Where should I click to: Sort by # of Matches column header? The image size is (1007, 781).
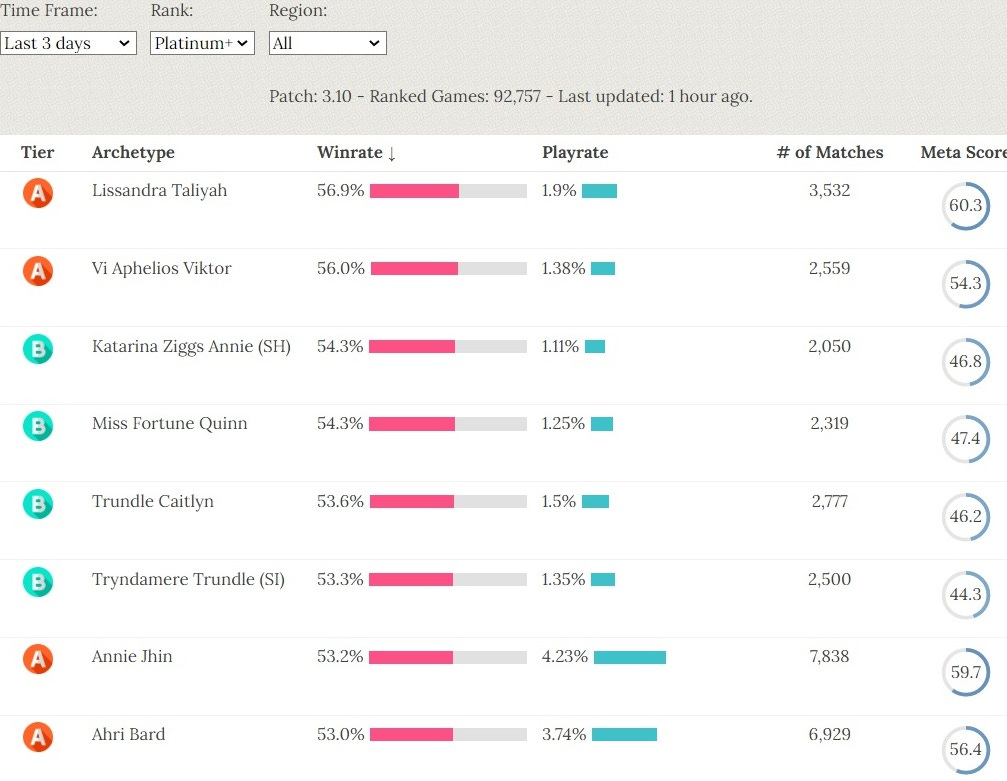click(830, 152)
